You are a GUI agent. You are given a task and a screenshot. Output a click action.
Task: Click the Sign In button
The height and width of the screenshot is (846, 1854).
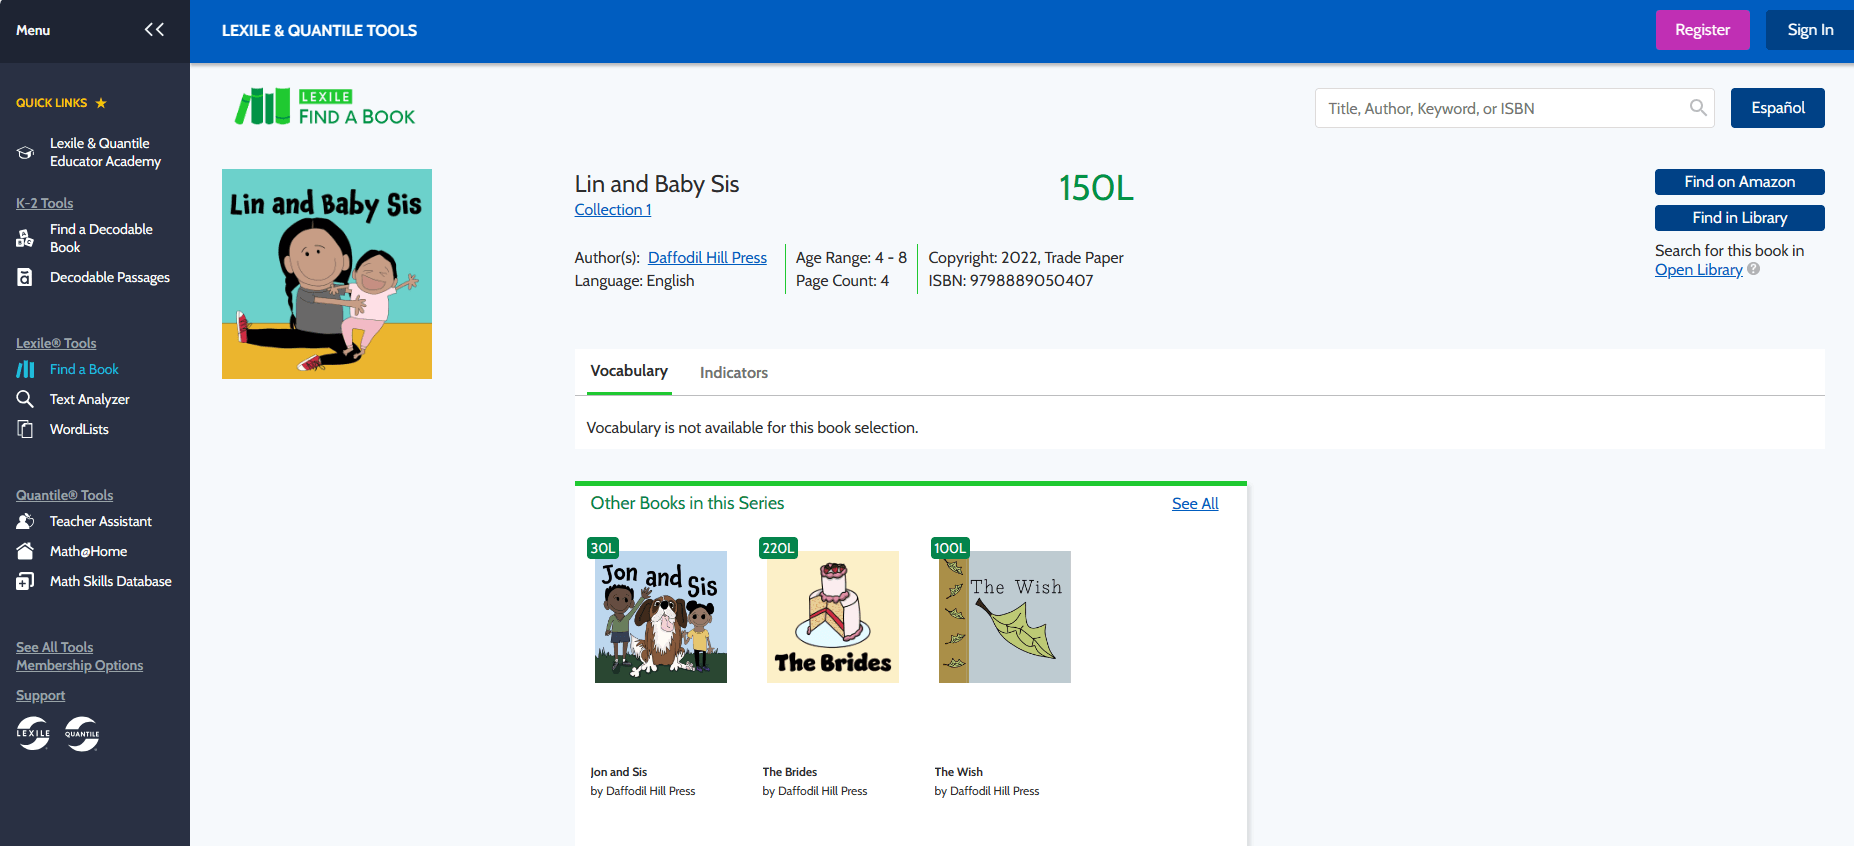tap(1810, 30)
